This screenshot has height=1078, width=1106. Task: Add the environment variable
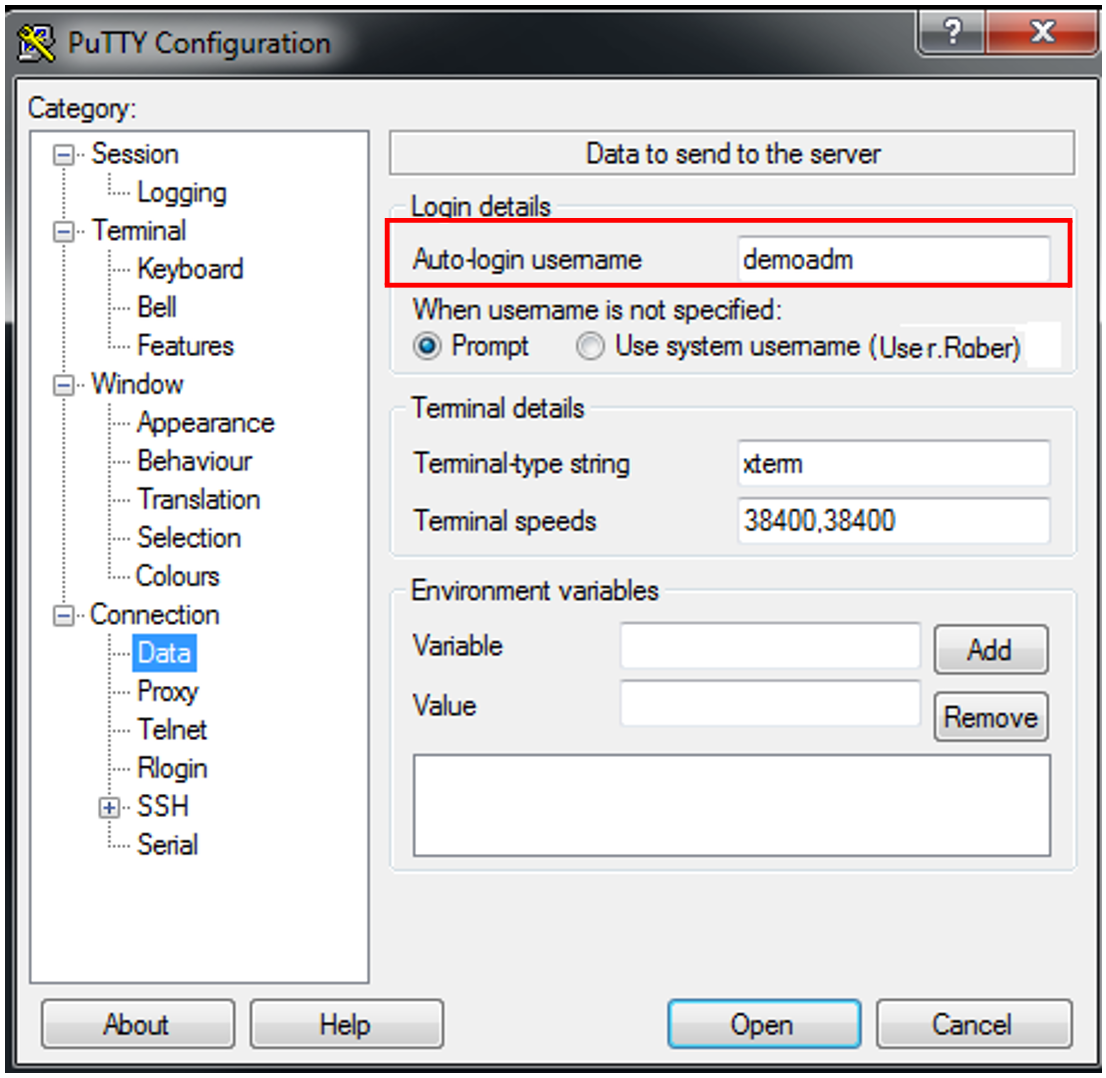(x=991, y=649)
